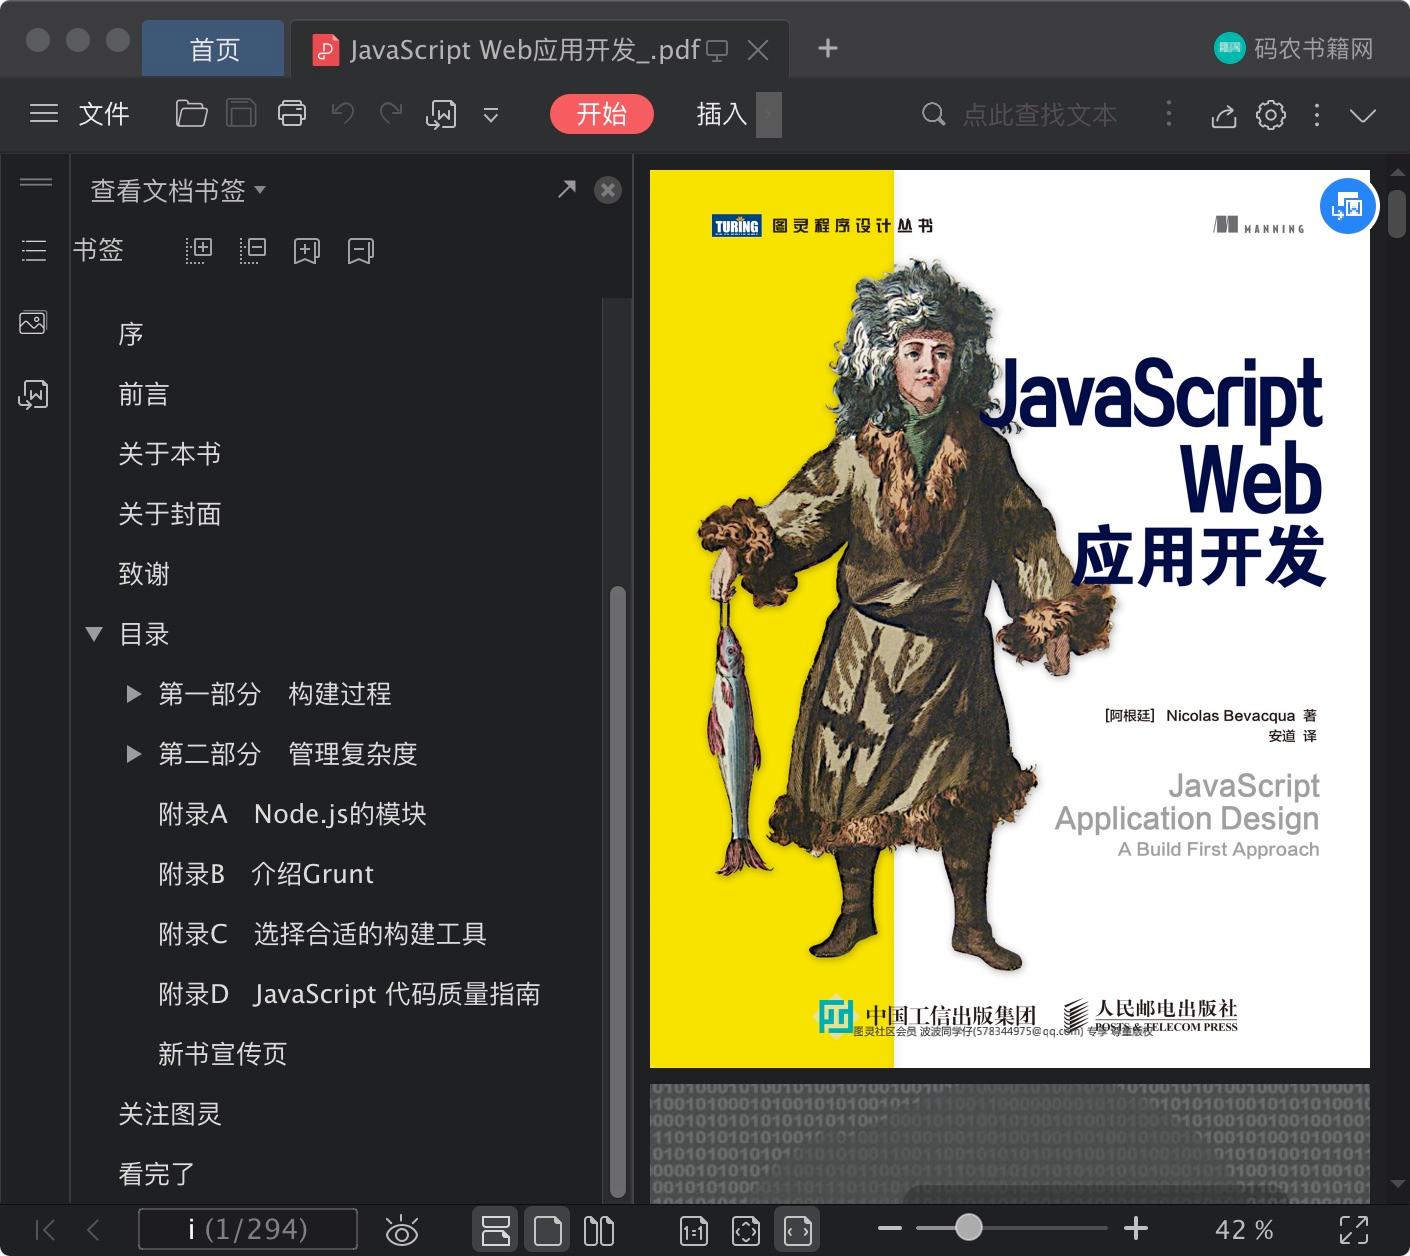Open the sidebar convert document icon
Viewport: 1410px width, 1256px height.
click(x=33, y=395)
